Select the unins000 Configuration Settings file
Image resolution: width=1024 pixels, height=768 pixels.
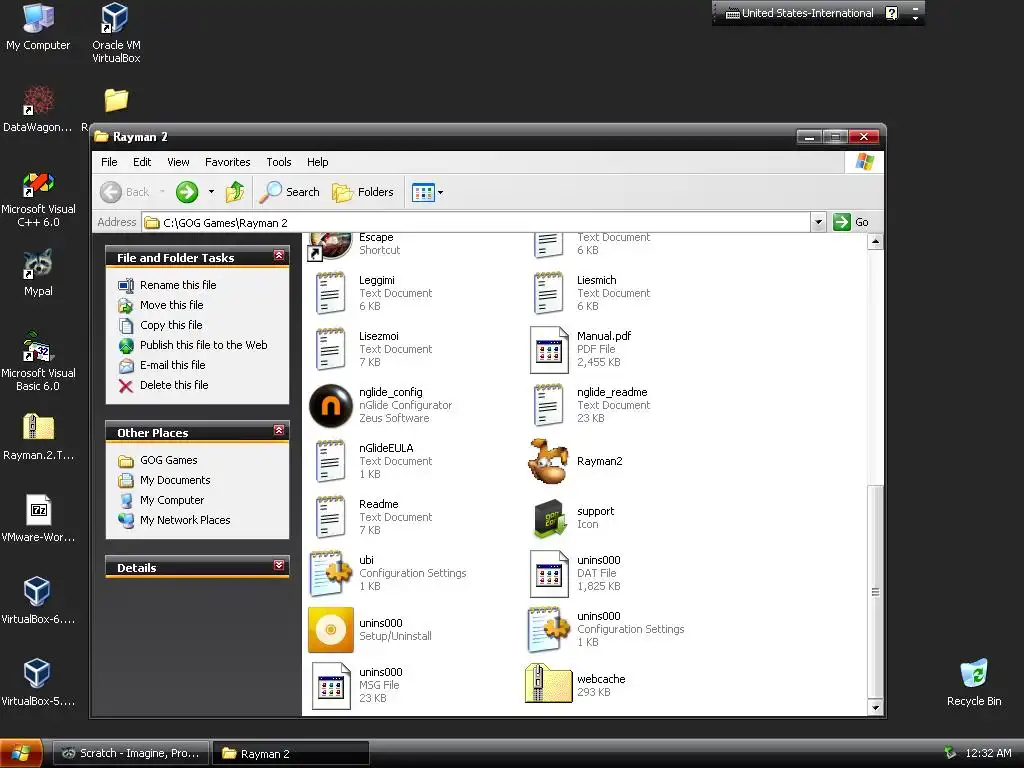pos(548,630)
